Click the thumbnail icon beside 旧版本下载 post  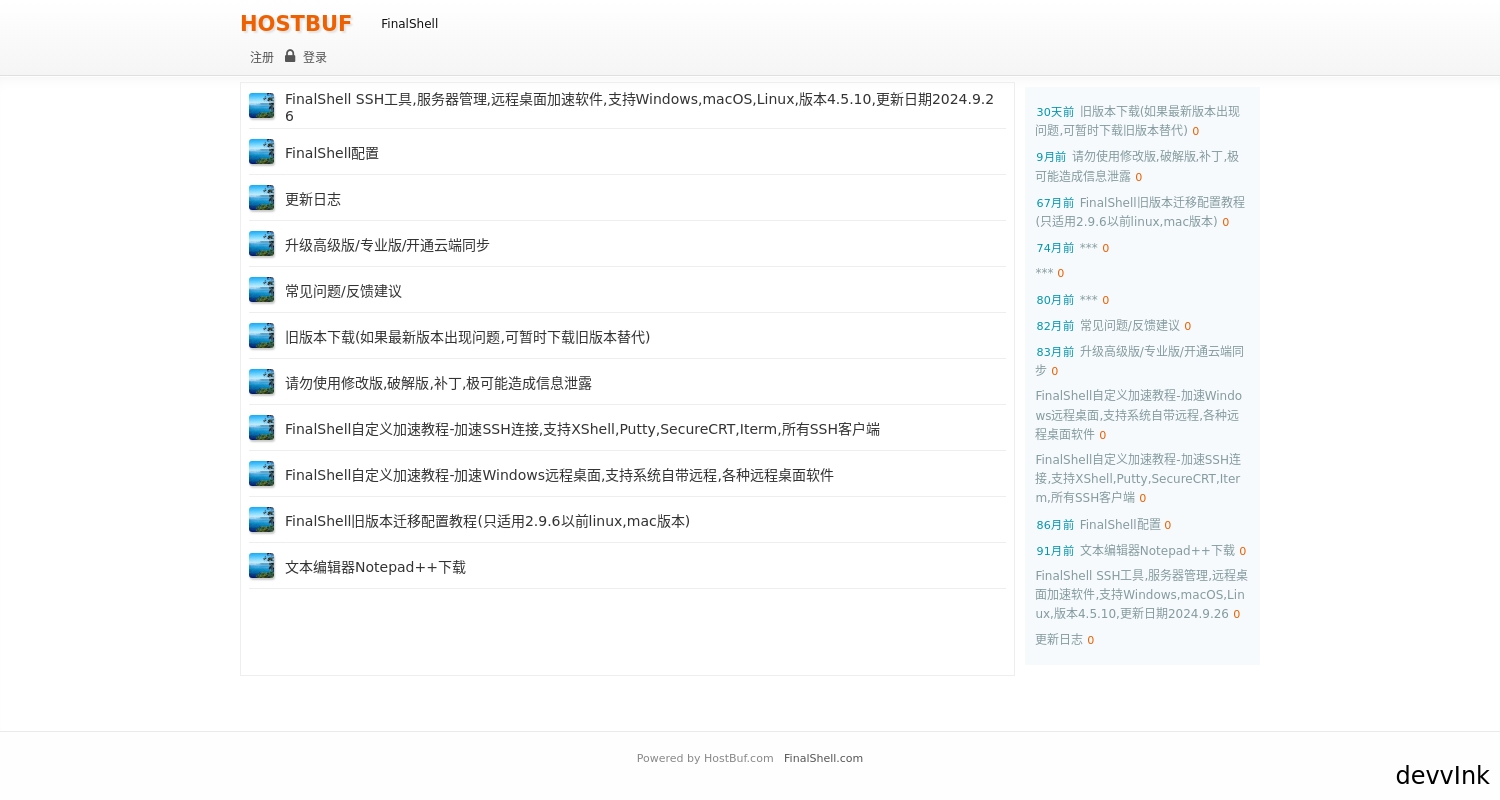click(x=261, y=336)
